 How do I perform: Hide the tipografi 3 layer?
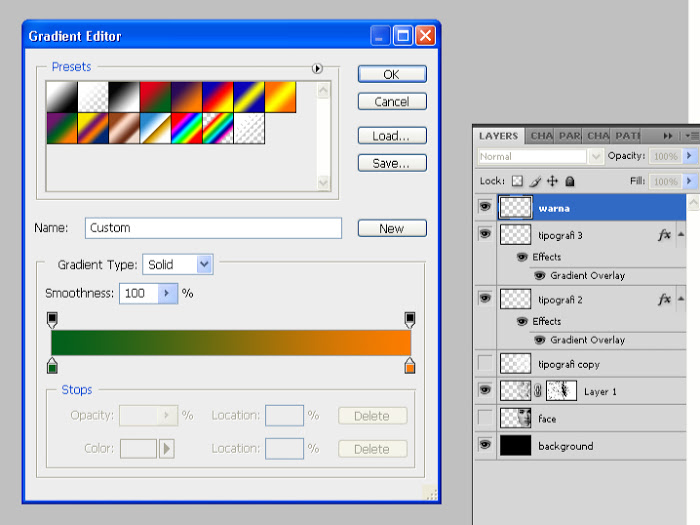(485, 233)
